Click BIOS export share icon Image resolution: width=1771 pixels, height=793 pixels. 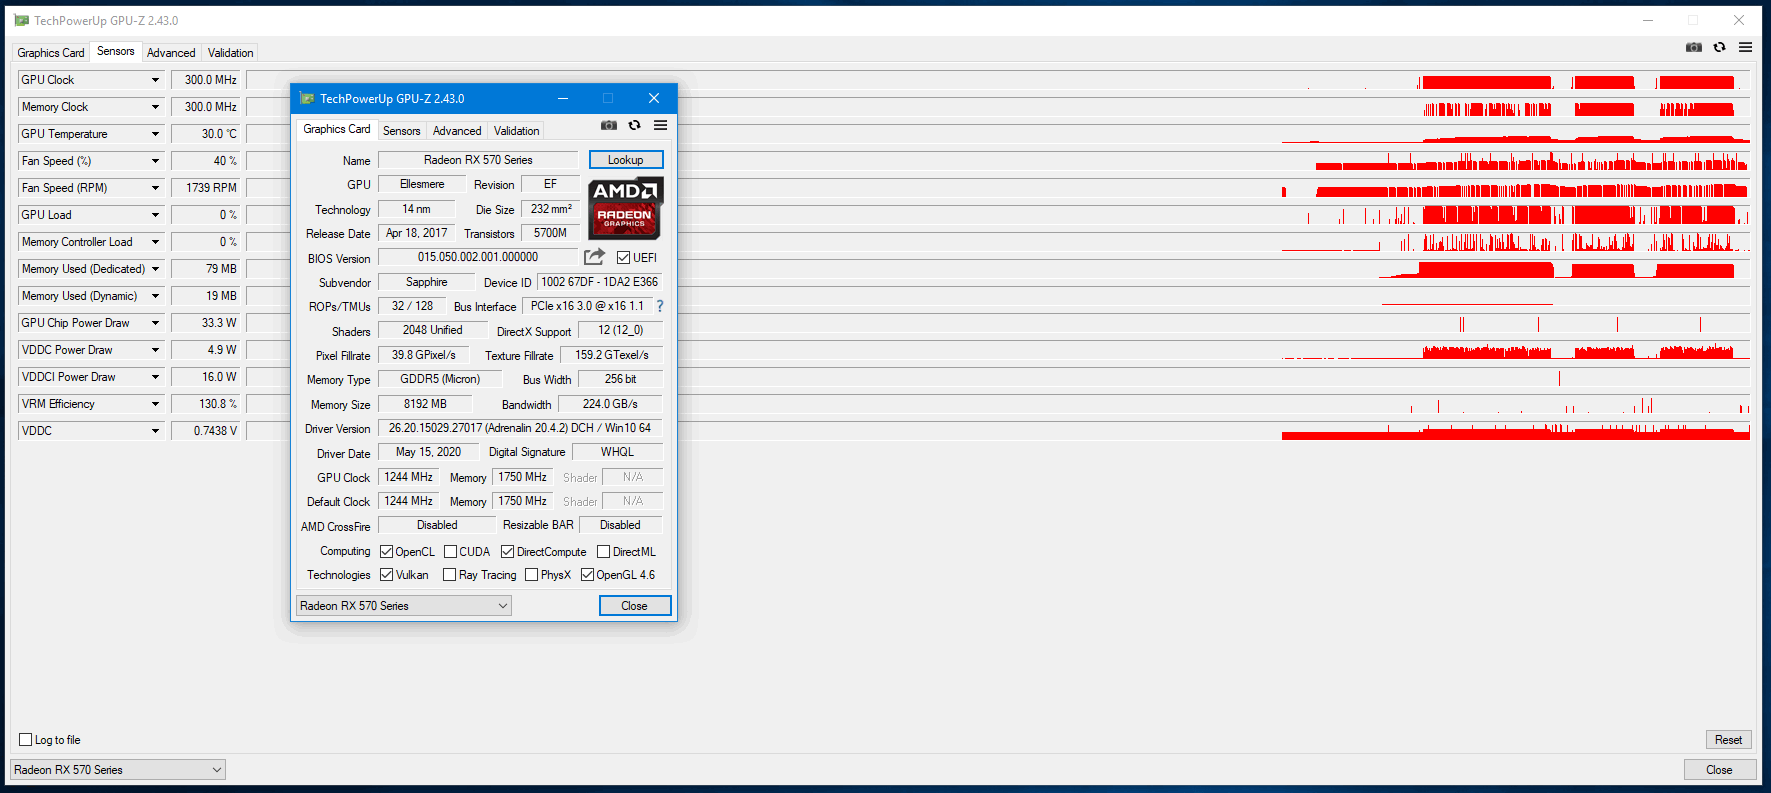coord(594,257)
